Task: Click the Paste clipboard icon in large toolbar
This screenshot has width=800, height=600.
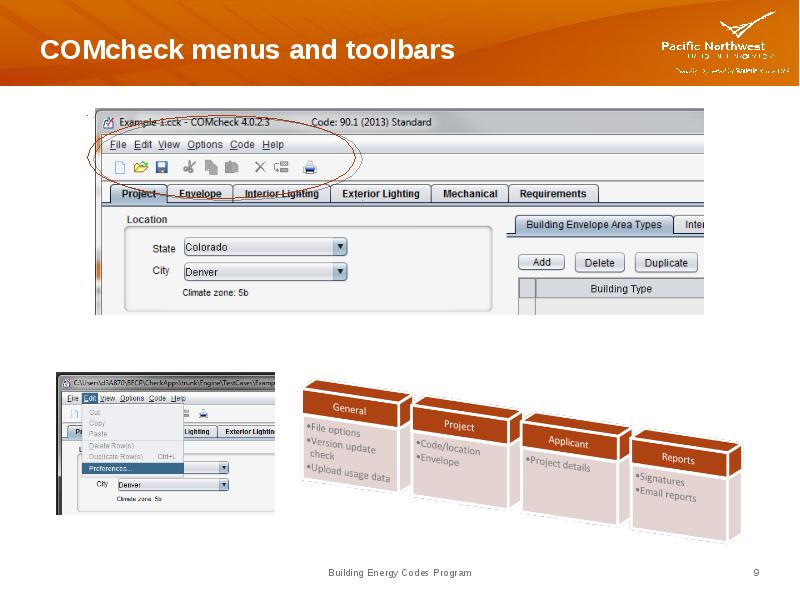Action: [232, 167]
